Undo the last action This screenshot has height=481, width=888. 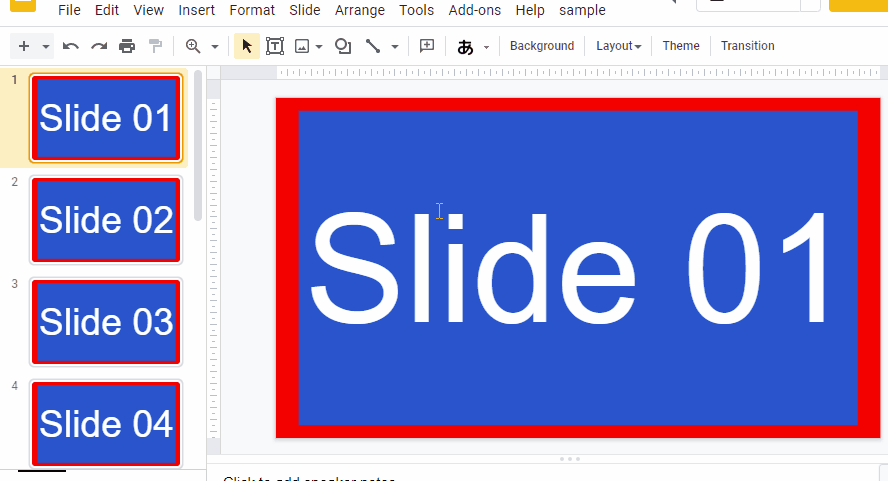pos(71,46)
